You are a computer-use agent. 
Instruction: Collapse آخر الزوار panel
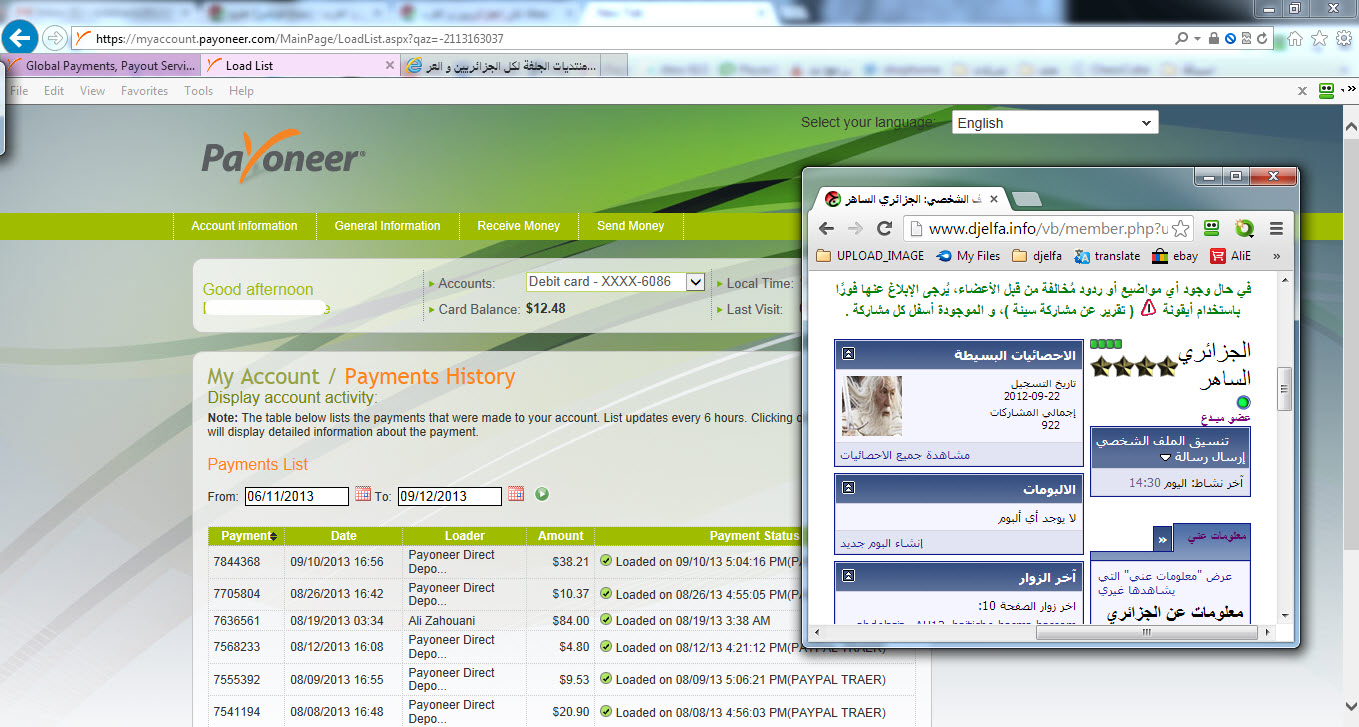coord(848,575)
